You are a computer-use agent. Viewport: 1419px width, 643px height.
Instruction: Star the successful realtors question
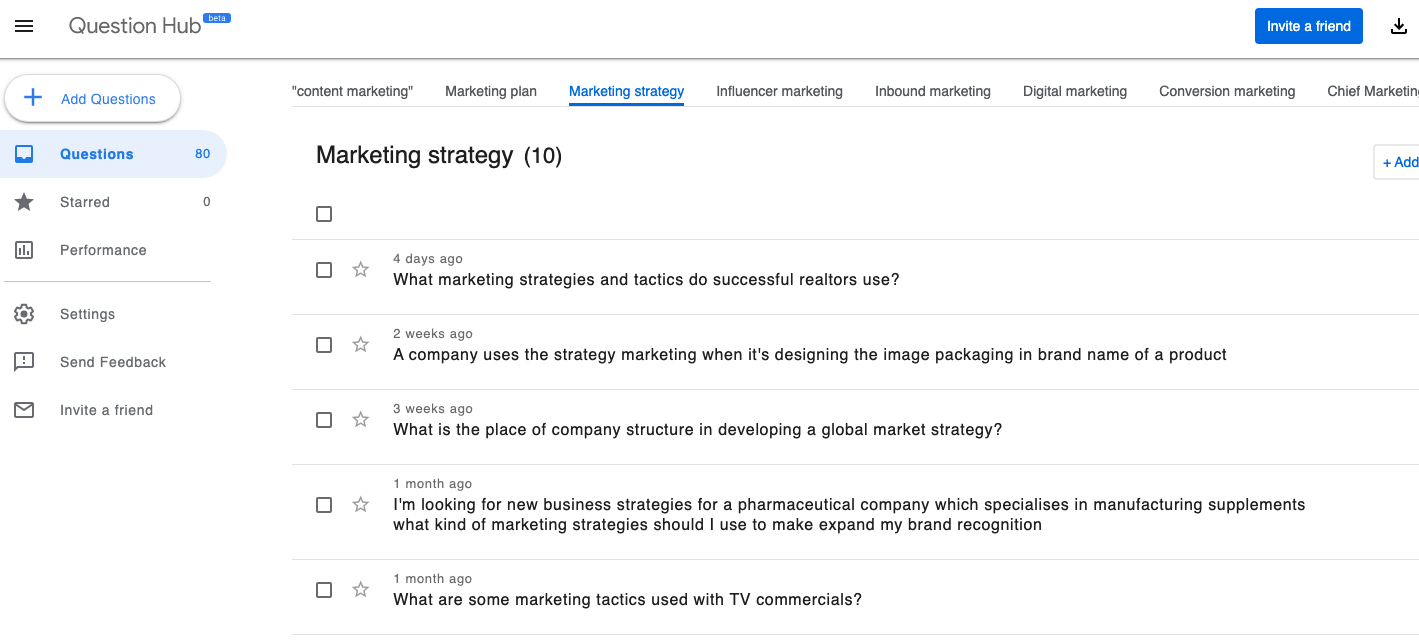pos(361,270)
